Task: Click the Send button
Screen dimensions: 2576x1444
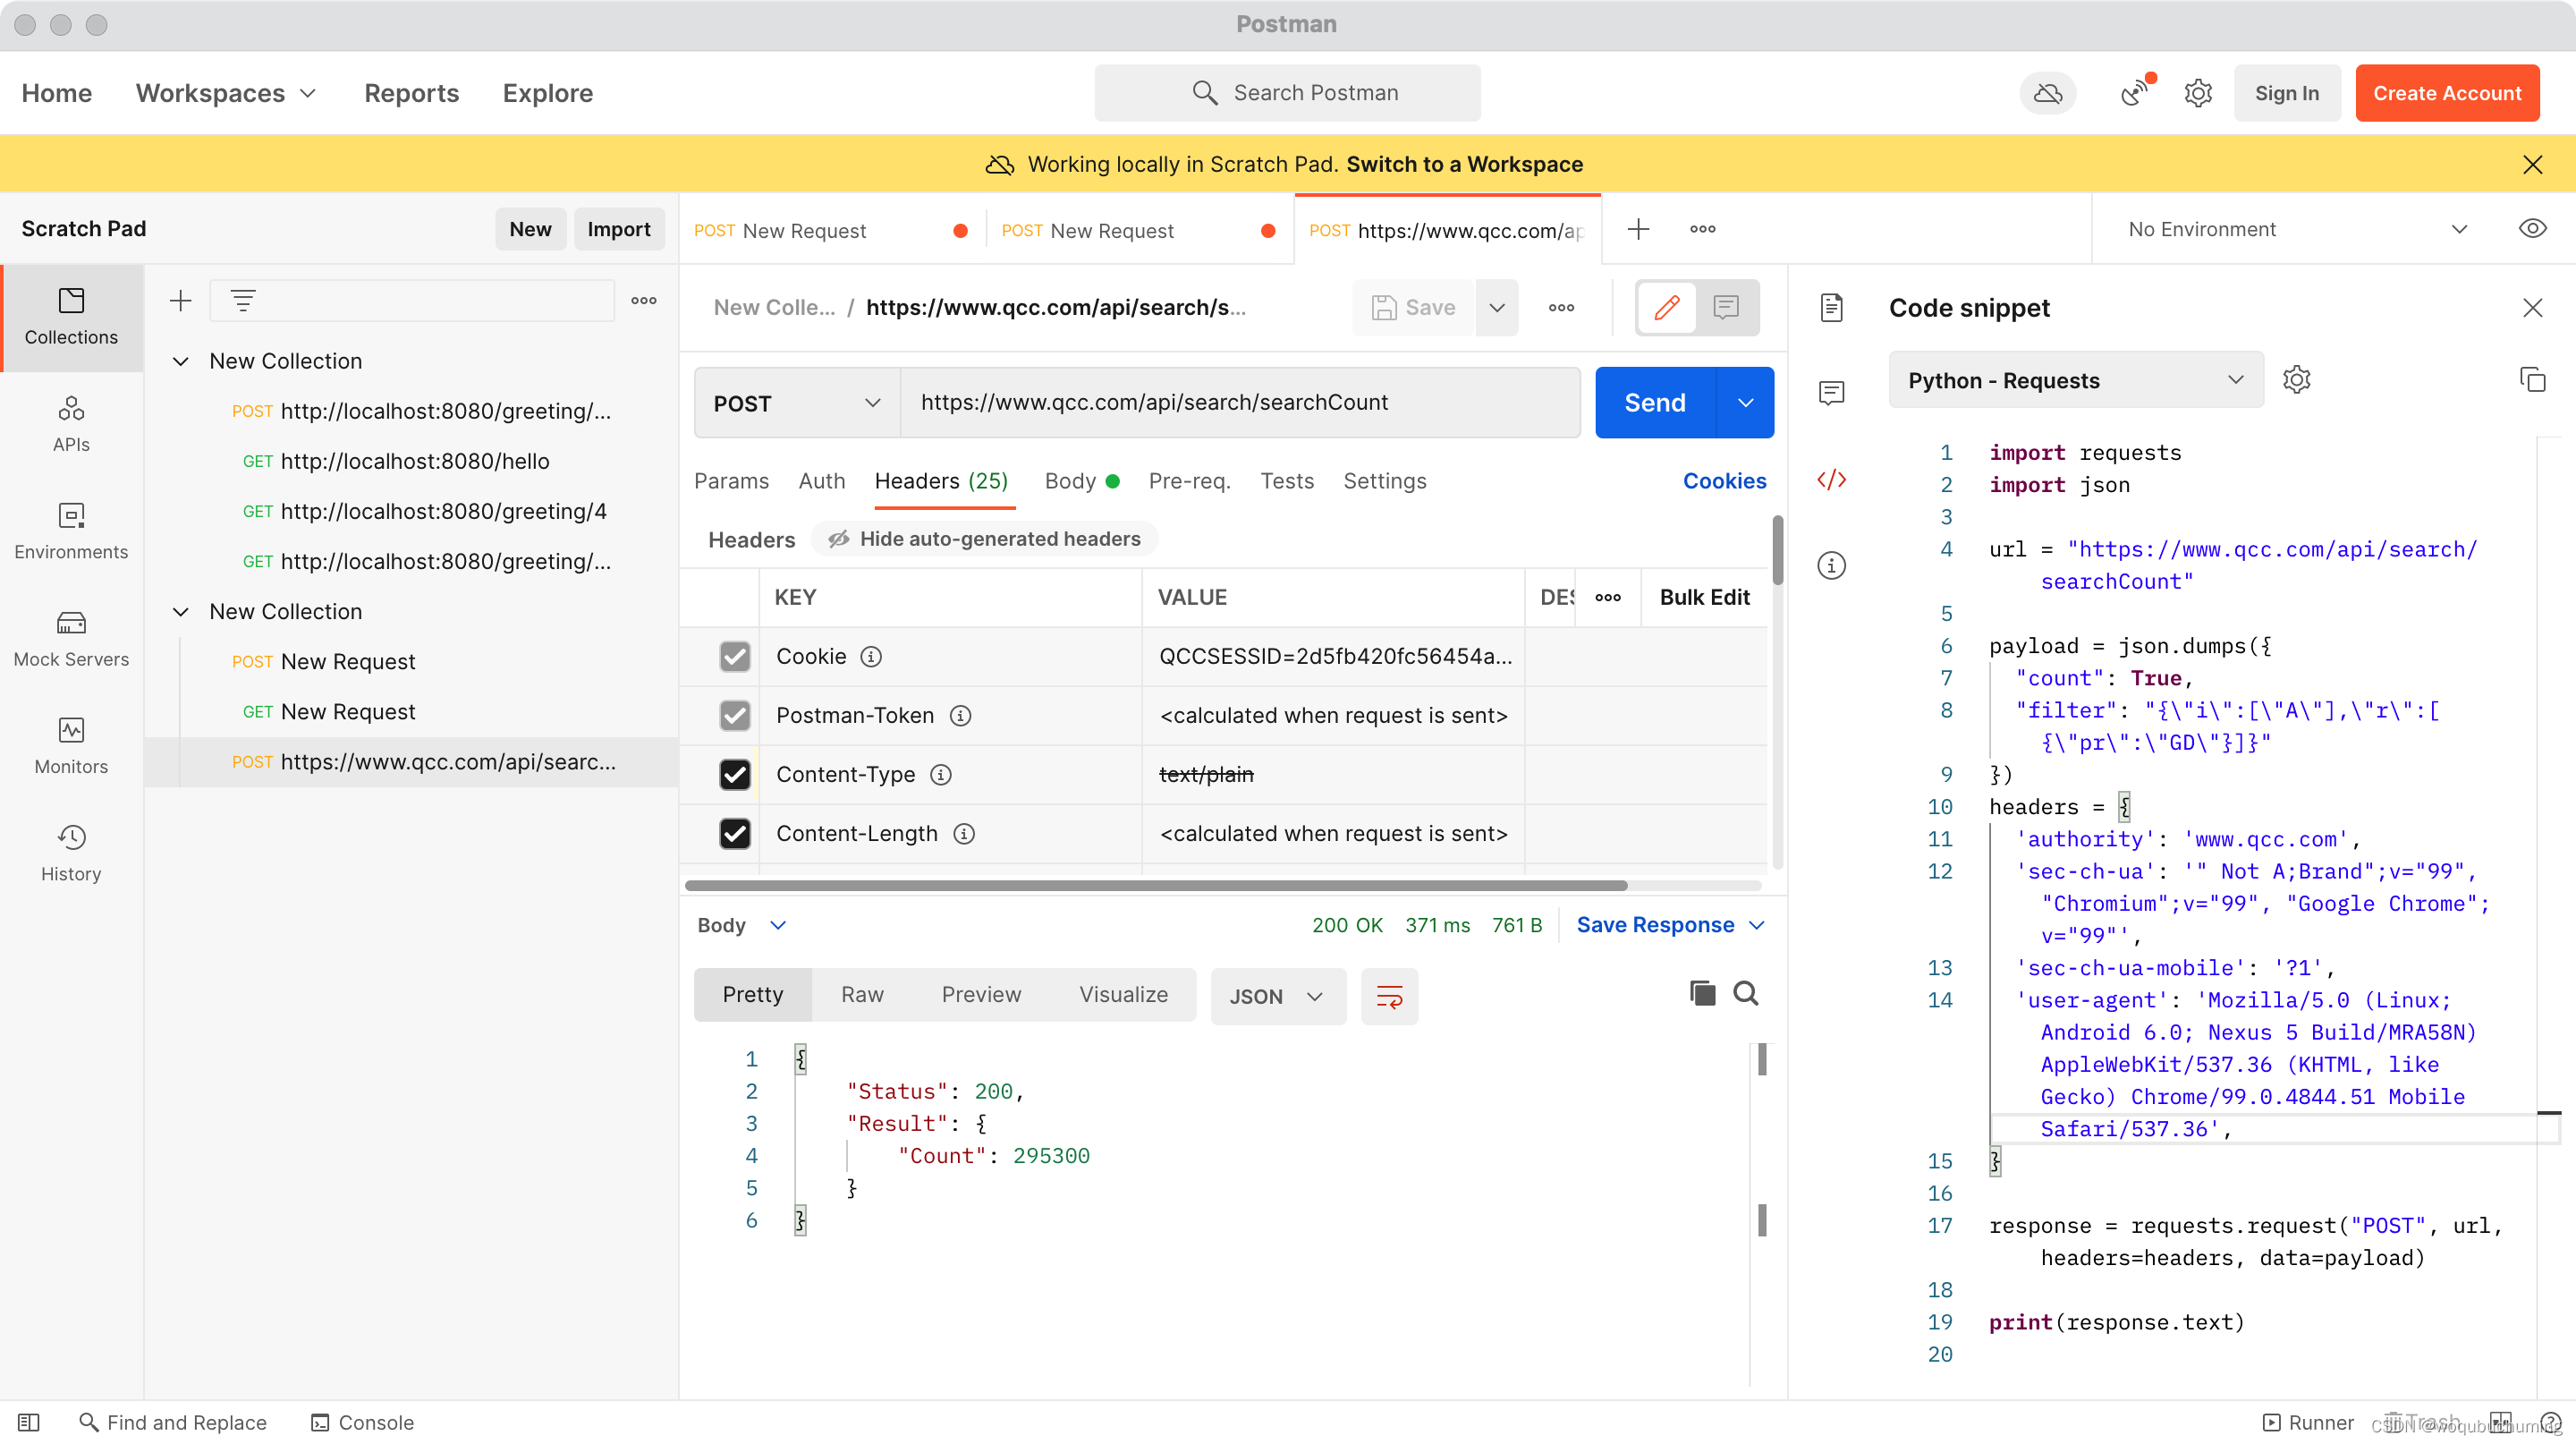Action: 1655,403
